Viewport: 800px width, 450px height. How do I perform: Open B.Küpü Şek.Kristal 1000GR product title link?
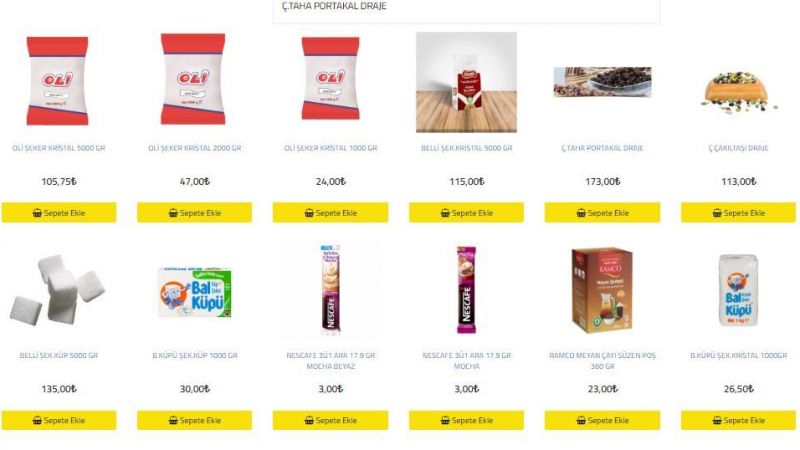738,356
